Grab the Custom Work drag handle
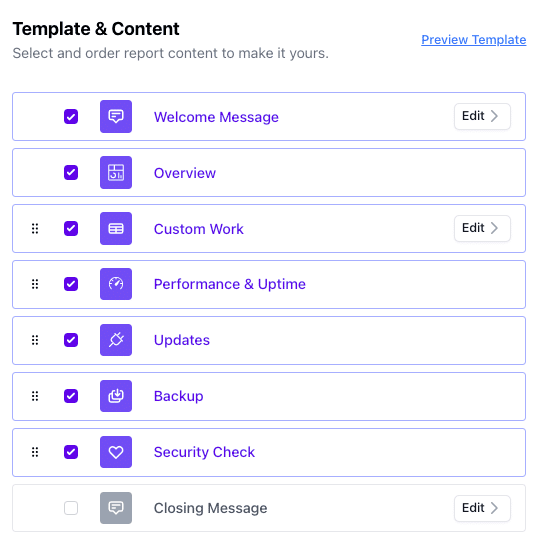Viewport: 541px width, 544px height. tap(35, 228)
